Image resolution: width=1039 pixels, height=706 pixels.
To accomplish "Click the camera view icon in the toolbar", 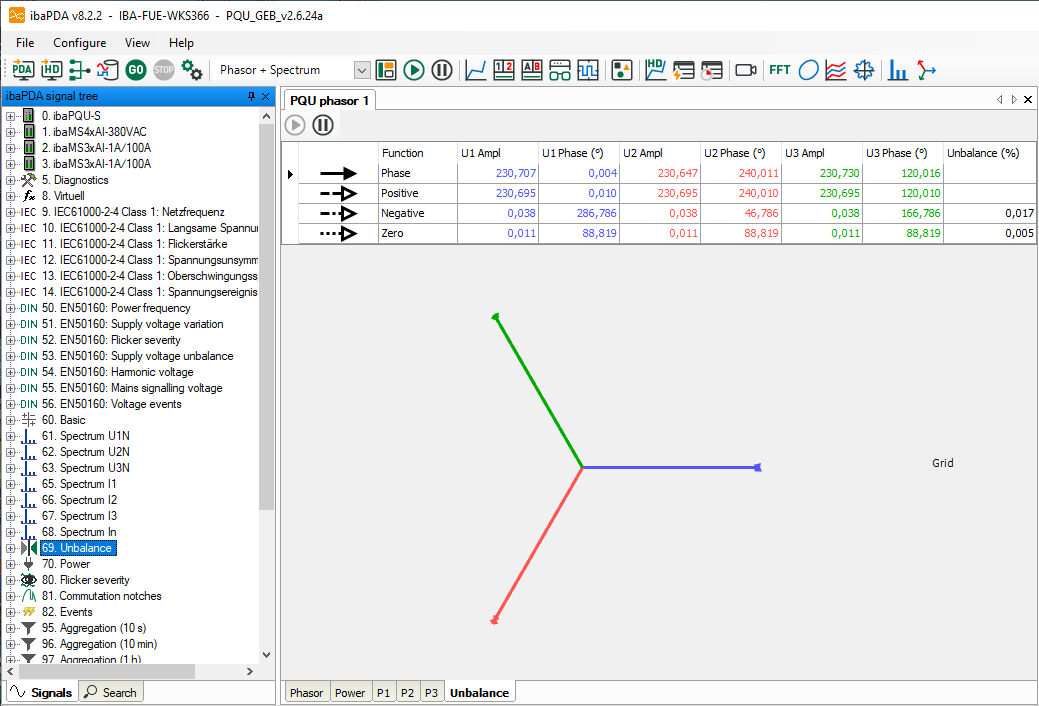I will [745, 70].
